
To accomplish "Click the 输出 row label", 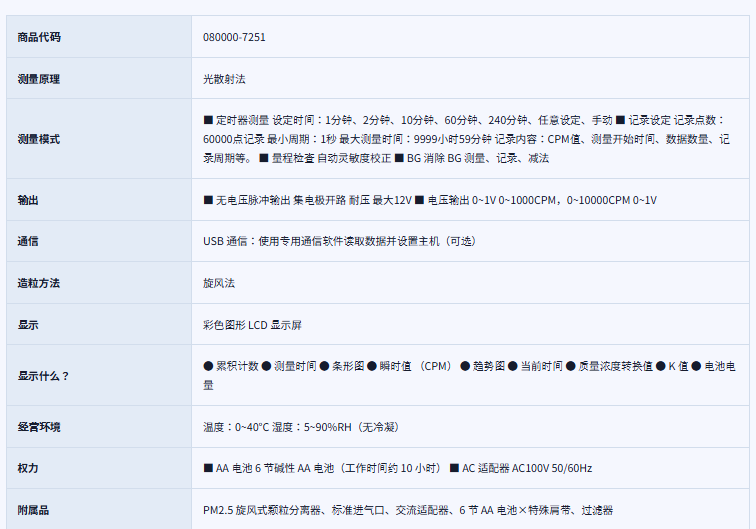I will (x=28, y=200).
